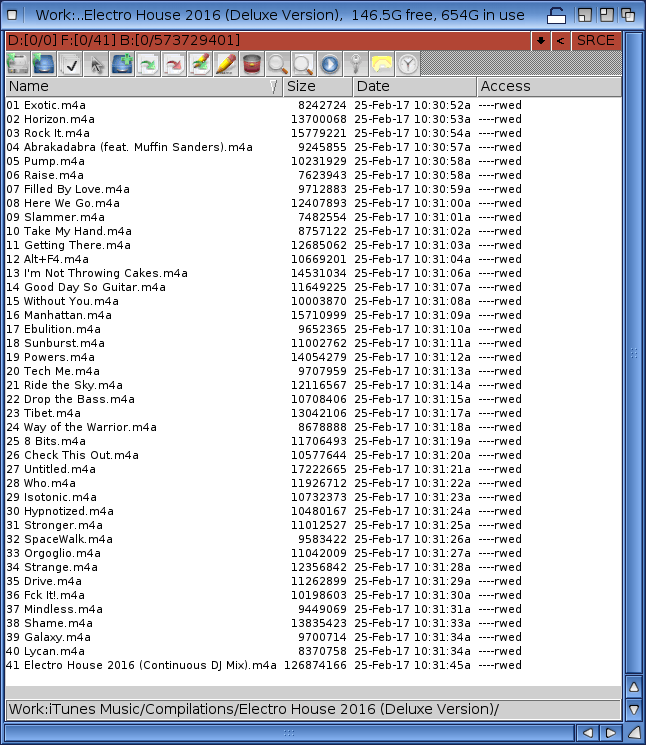Select file 09 Slammer.m4a
646x745 pixels.
(56, 217)
